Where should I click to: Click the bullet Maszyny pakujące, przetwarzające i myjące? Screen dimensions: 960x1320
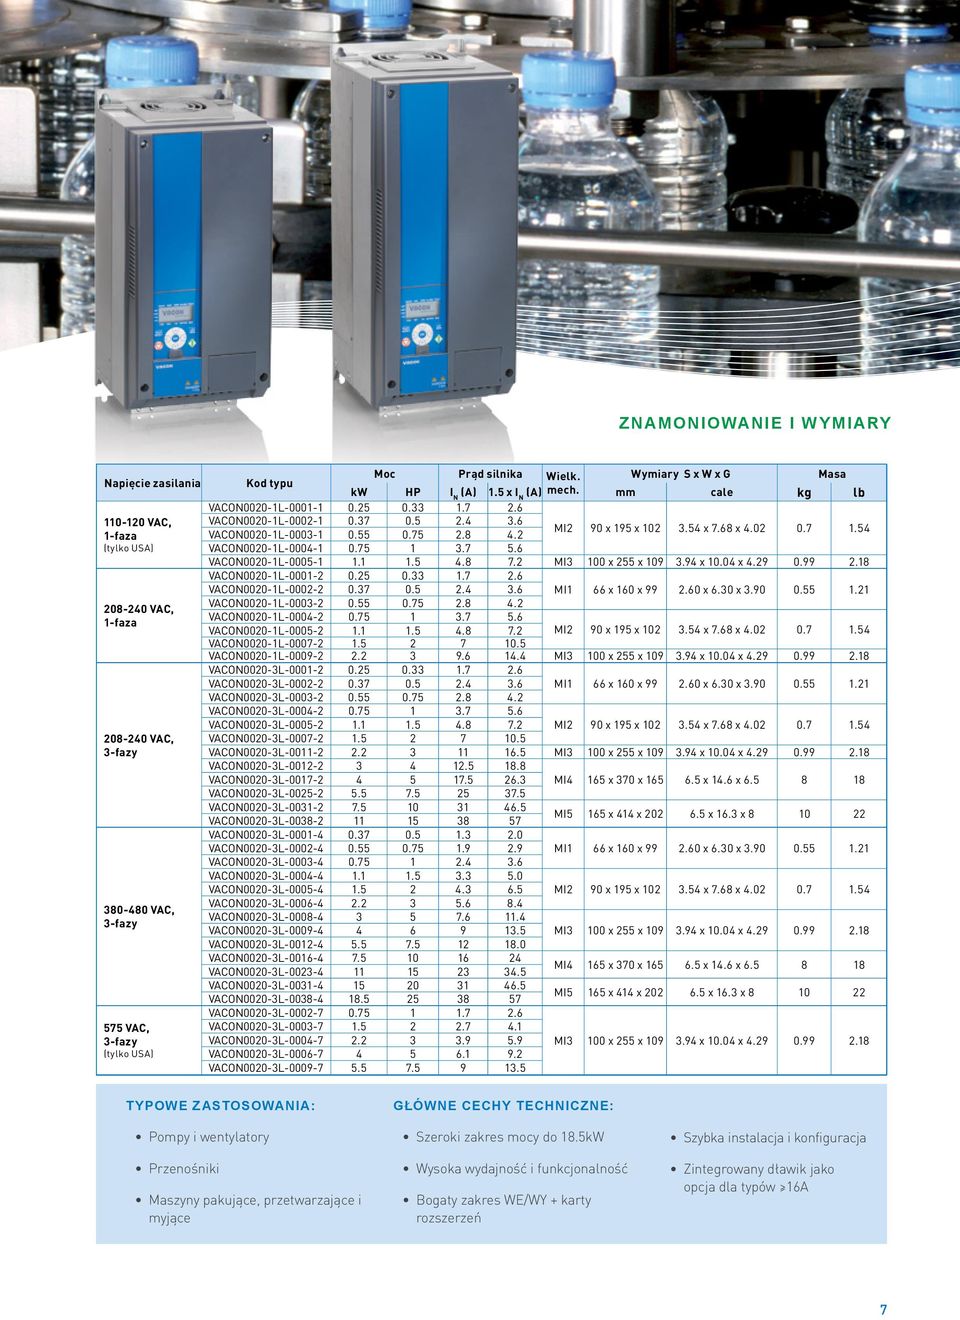[x=255, y=1209]
